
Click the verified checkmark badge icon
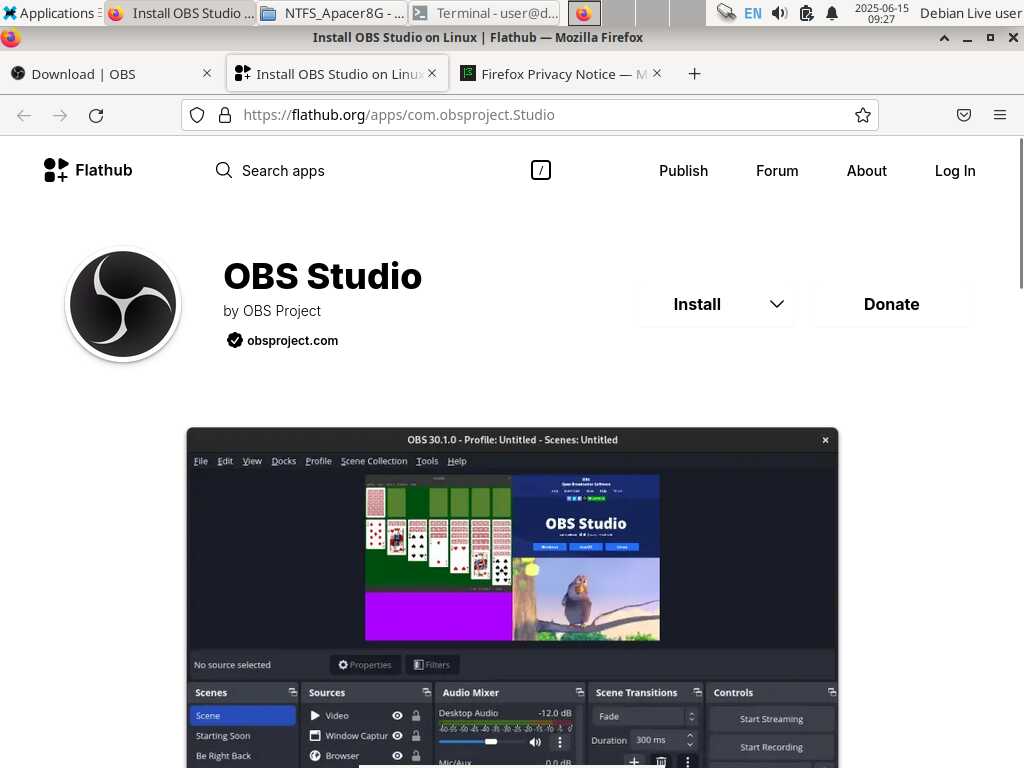point(234,340)
